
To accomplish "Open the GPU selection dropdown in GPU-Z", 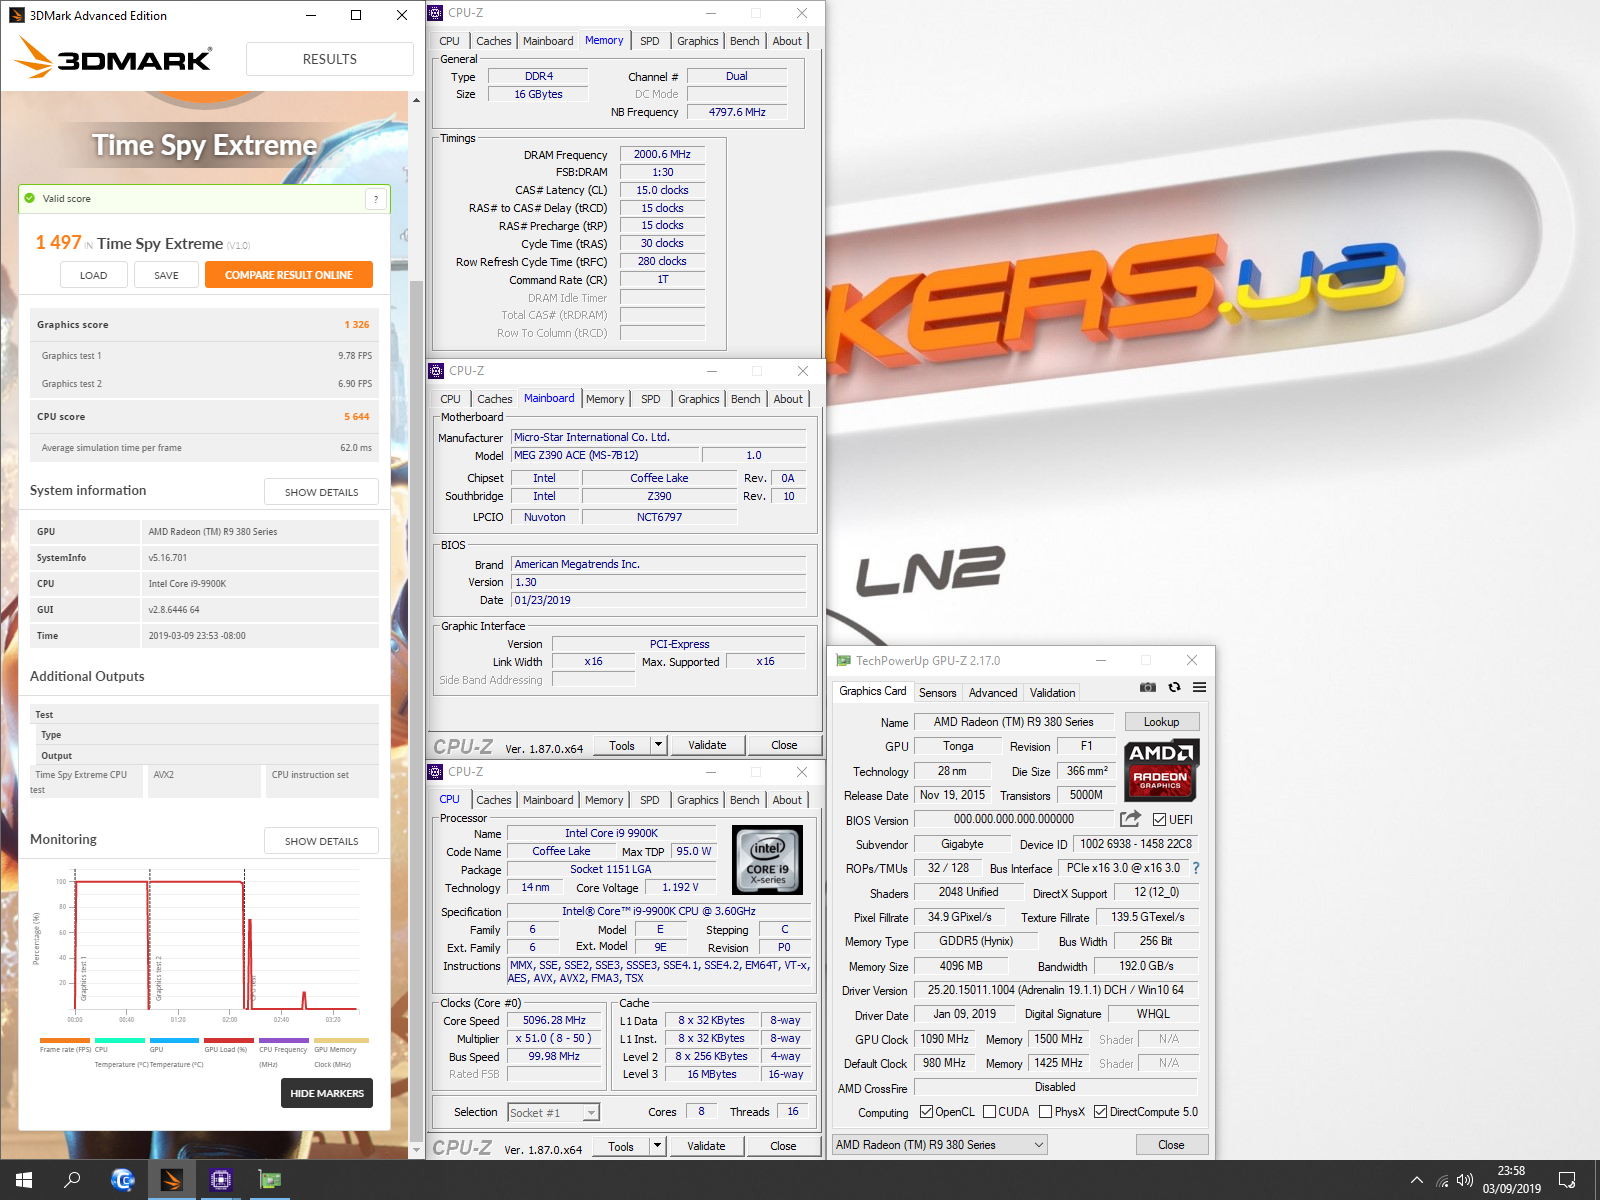I will pos(940,1145).
